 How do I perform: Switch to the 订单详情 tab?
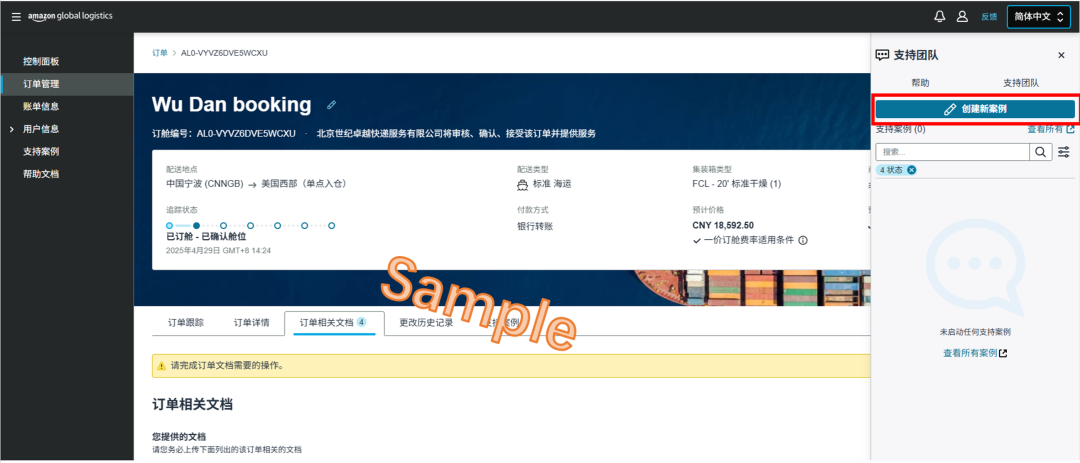tap(251, 322)
